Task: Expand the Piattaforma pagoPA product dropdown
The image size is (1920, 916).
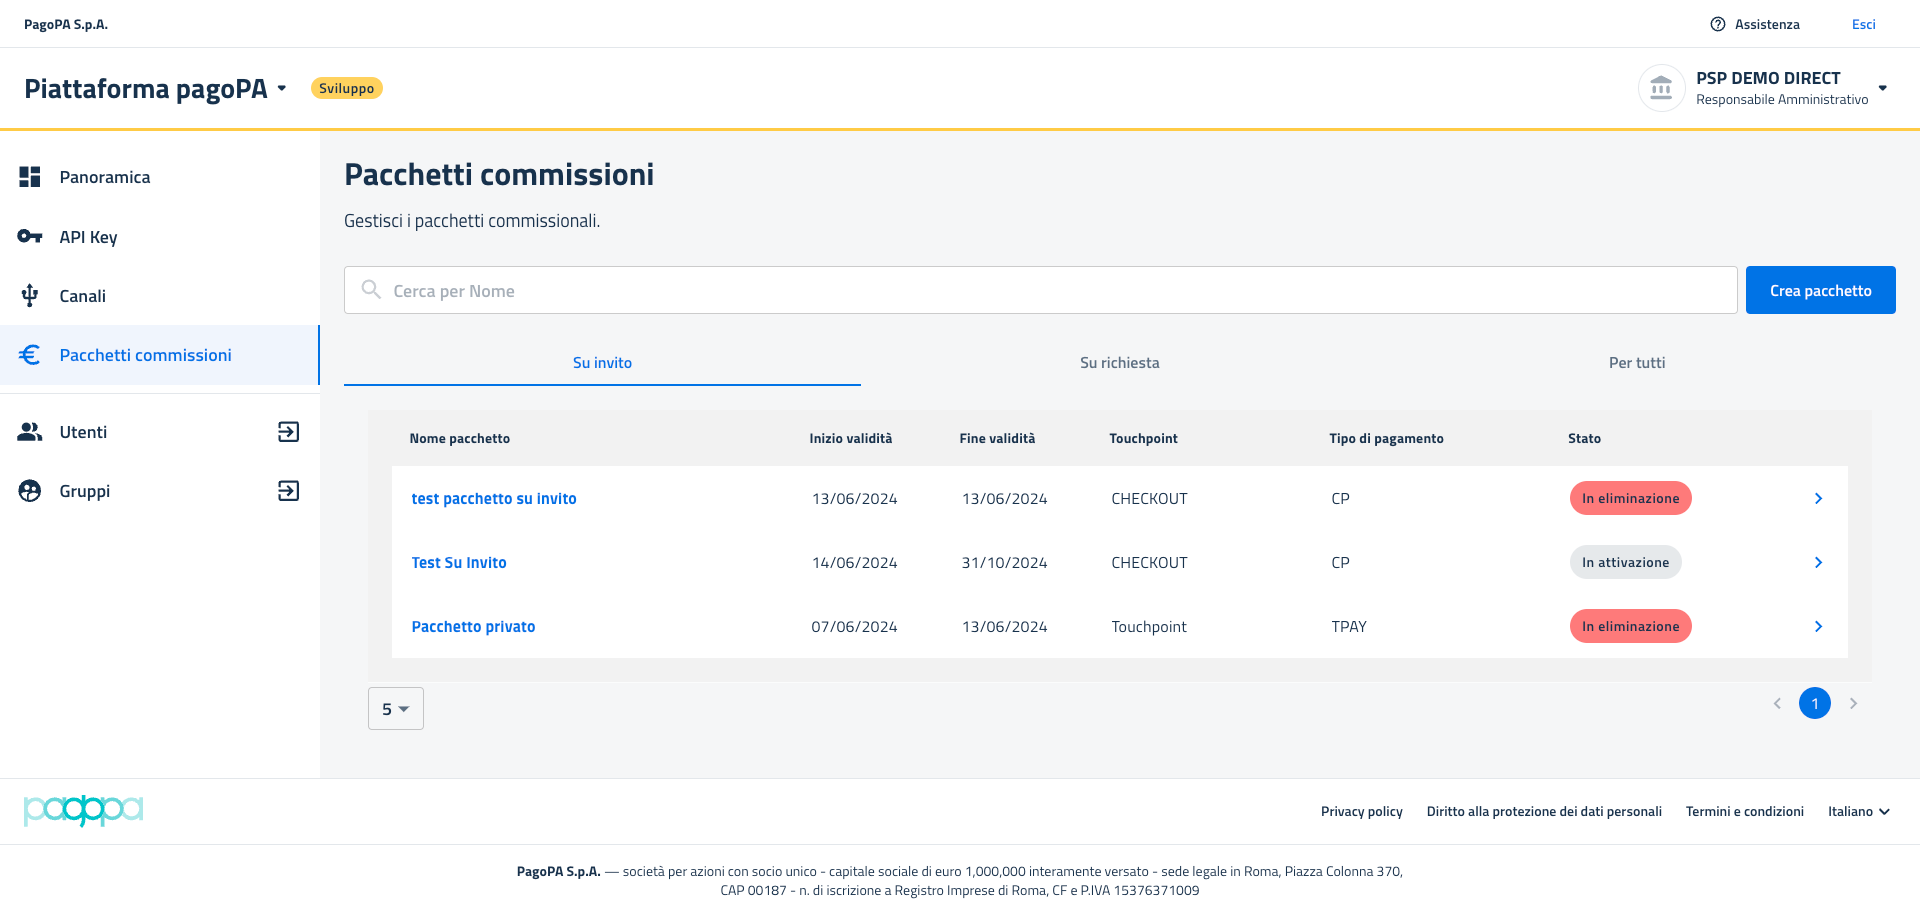Action: pos(282,88)
